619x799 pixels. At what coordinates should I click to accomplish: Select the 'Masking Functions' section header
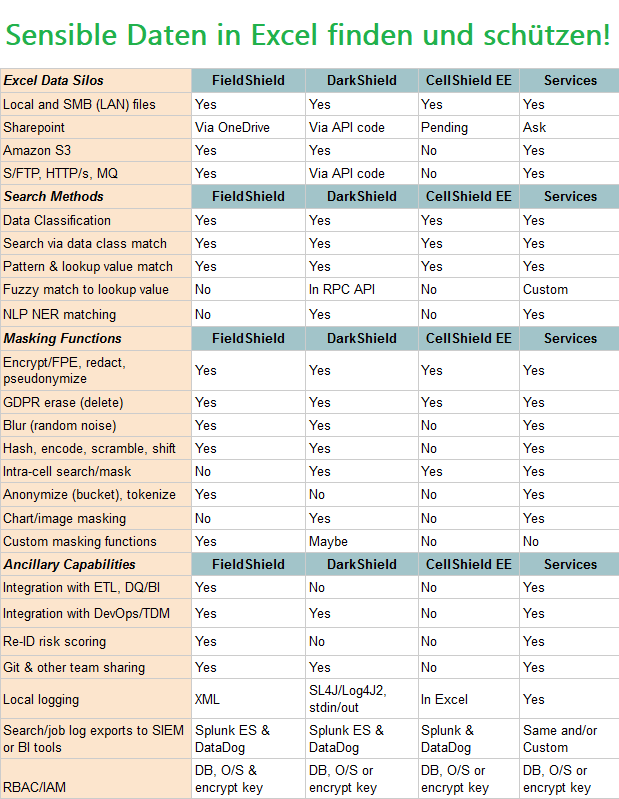click(x=61, y=339)
